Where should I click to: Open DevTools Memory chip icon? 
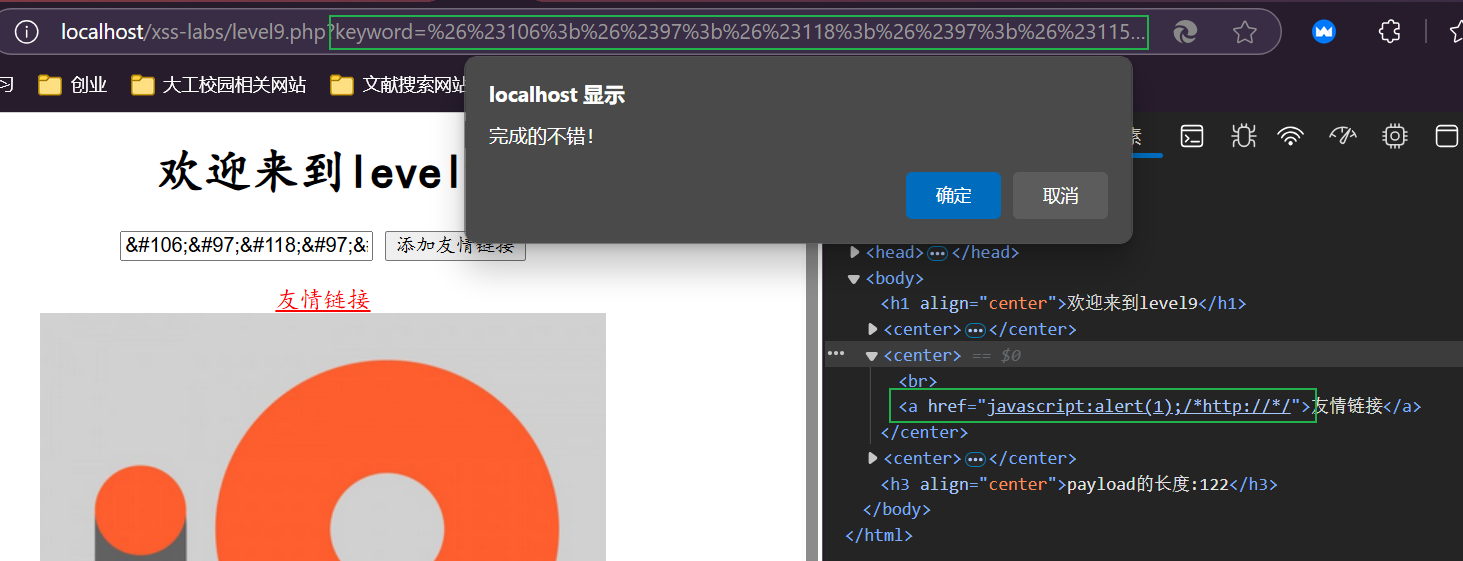pyautogui.click(x=1394, y=136)
